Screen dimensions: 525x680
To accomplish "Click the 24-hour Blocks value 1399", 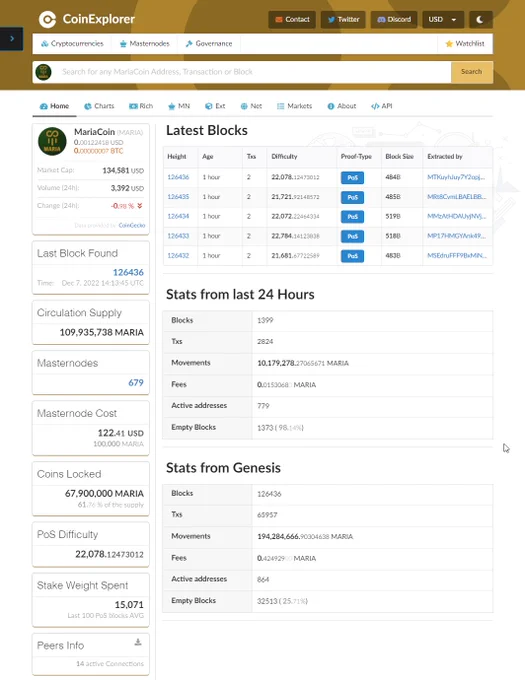I will (265, 320).
